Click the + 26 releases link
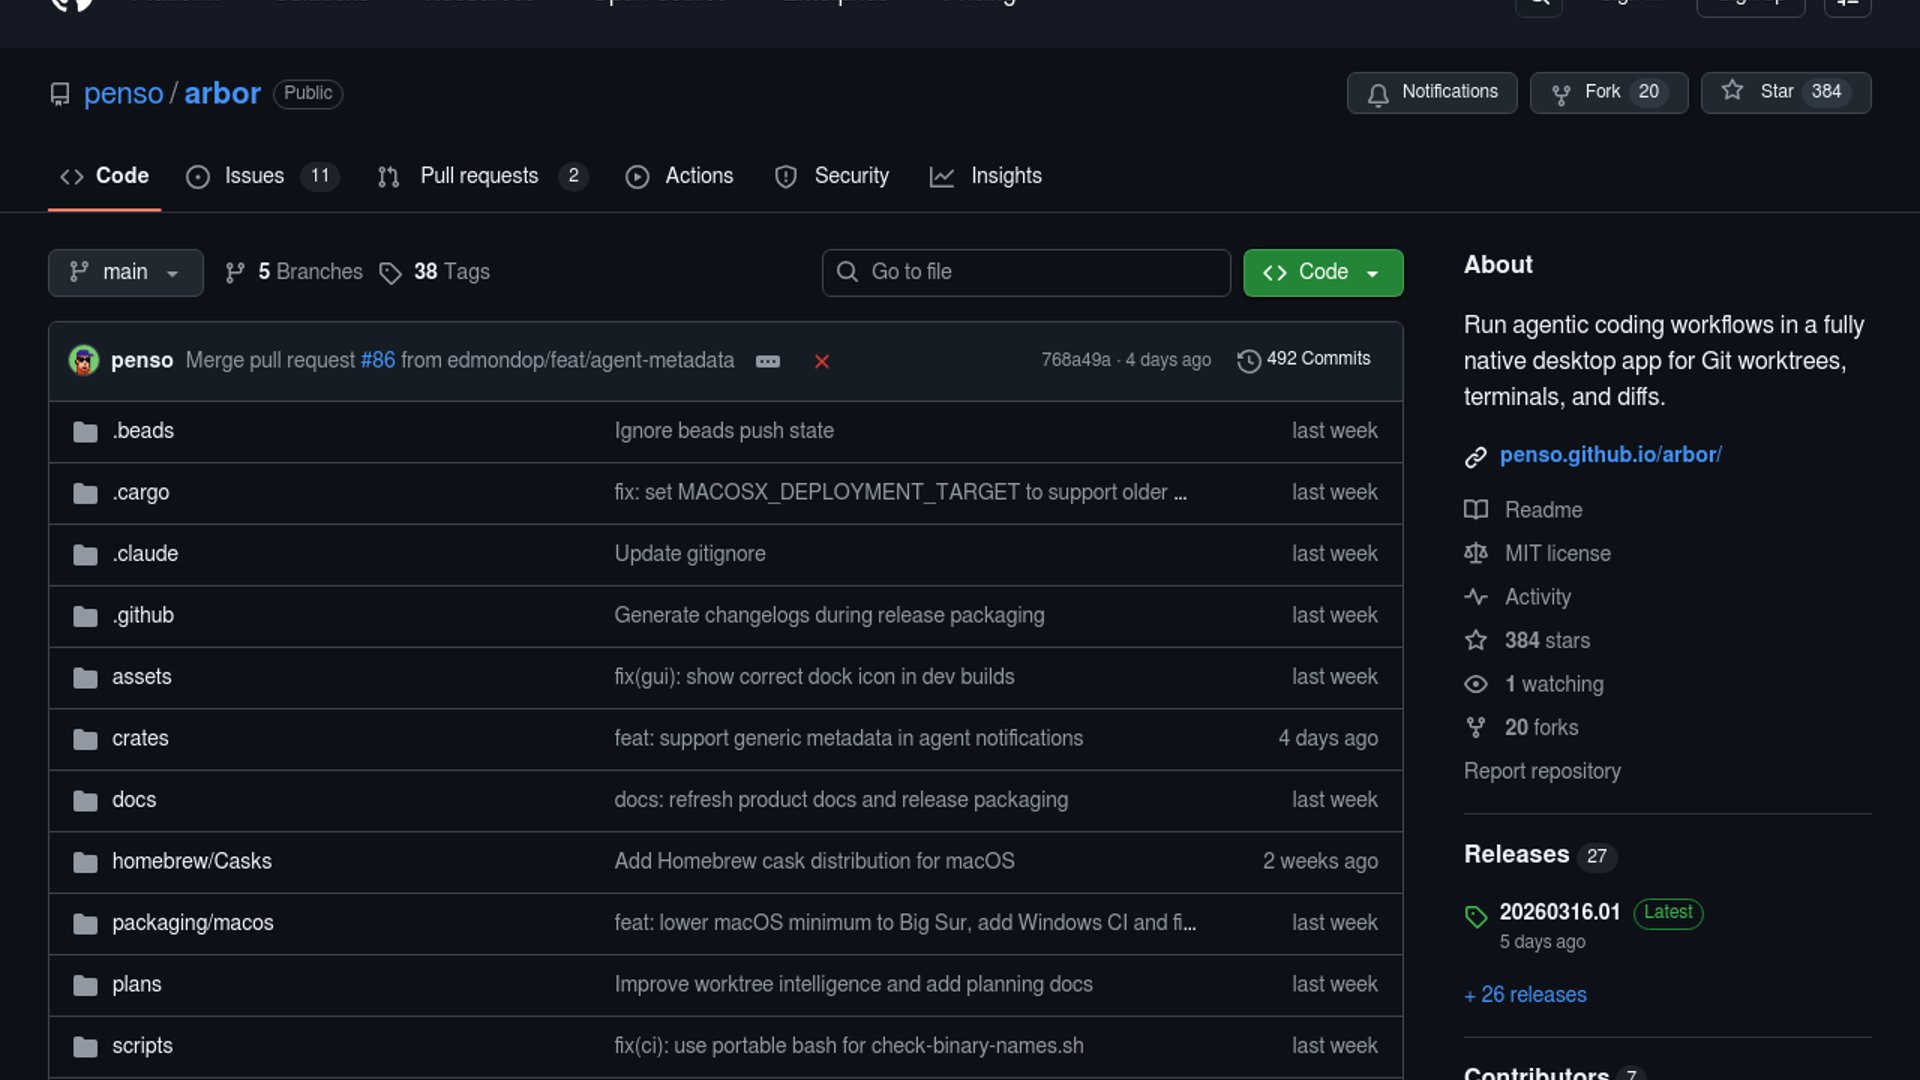 tap(1525, 995)
